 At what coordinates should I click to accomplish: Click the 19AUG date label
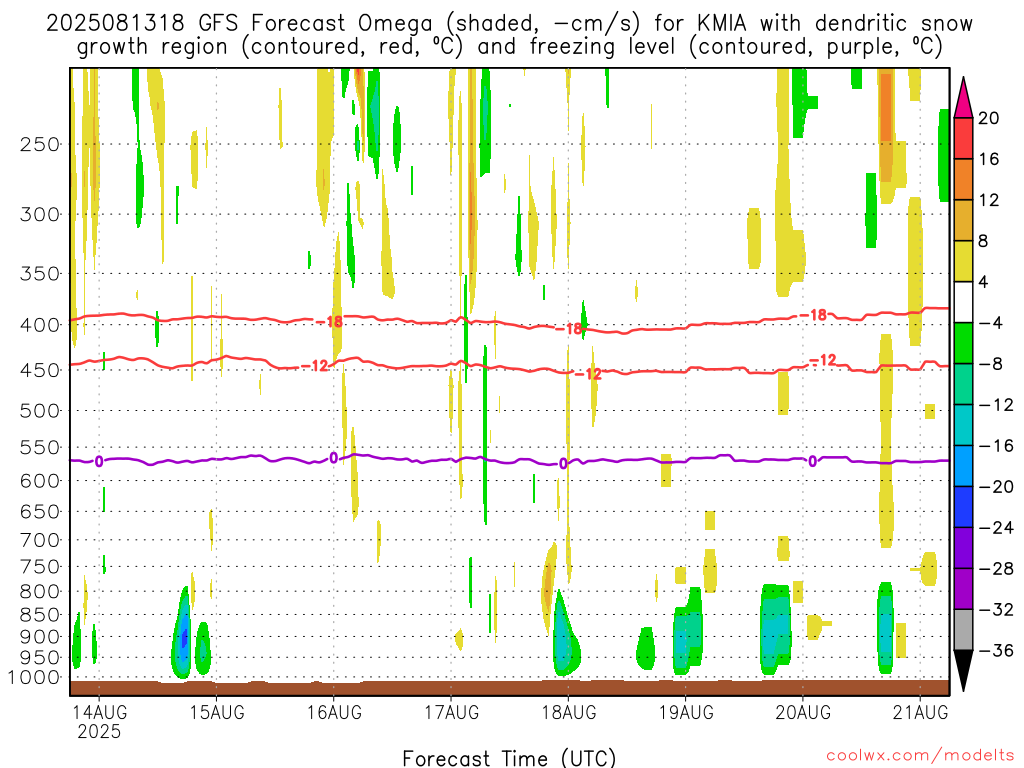(x=686, y=712)
